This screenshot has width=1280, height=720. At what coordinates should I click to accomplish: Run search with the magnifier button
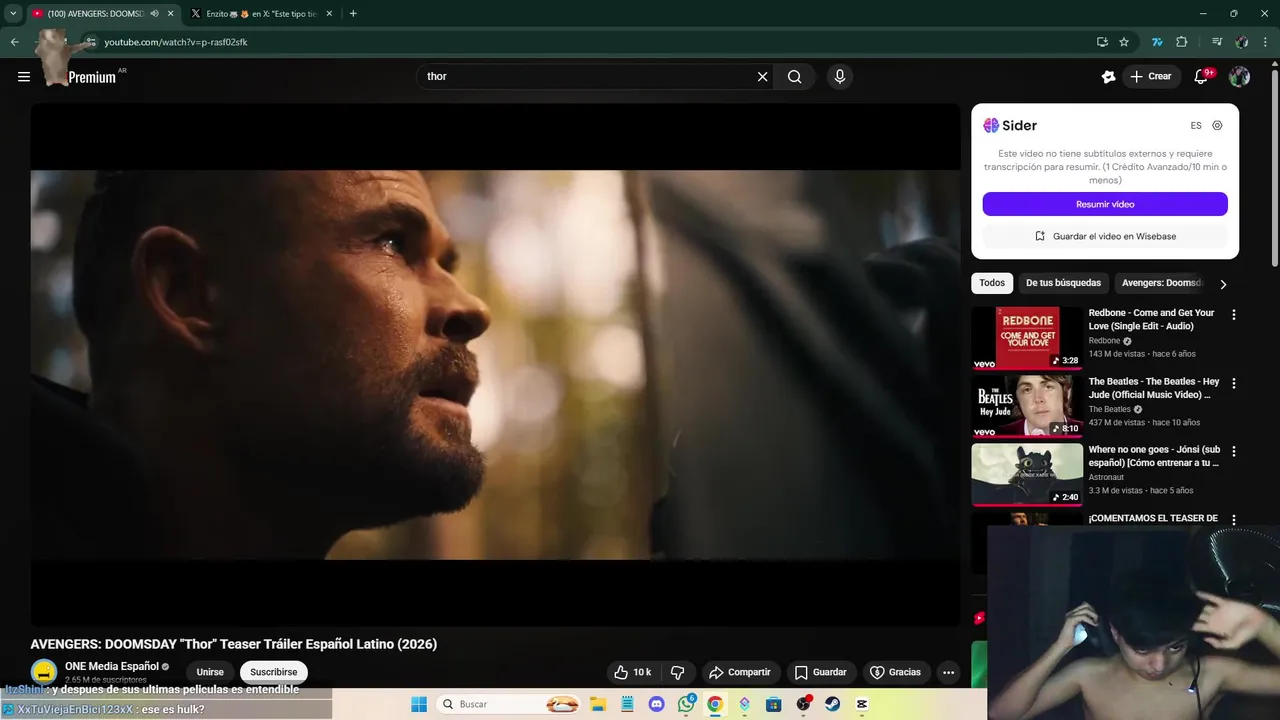794,77
